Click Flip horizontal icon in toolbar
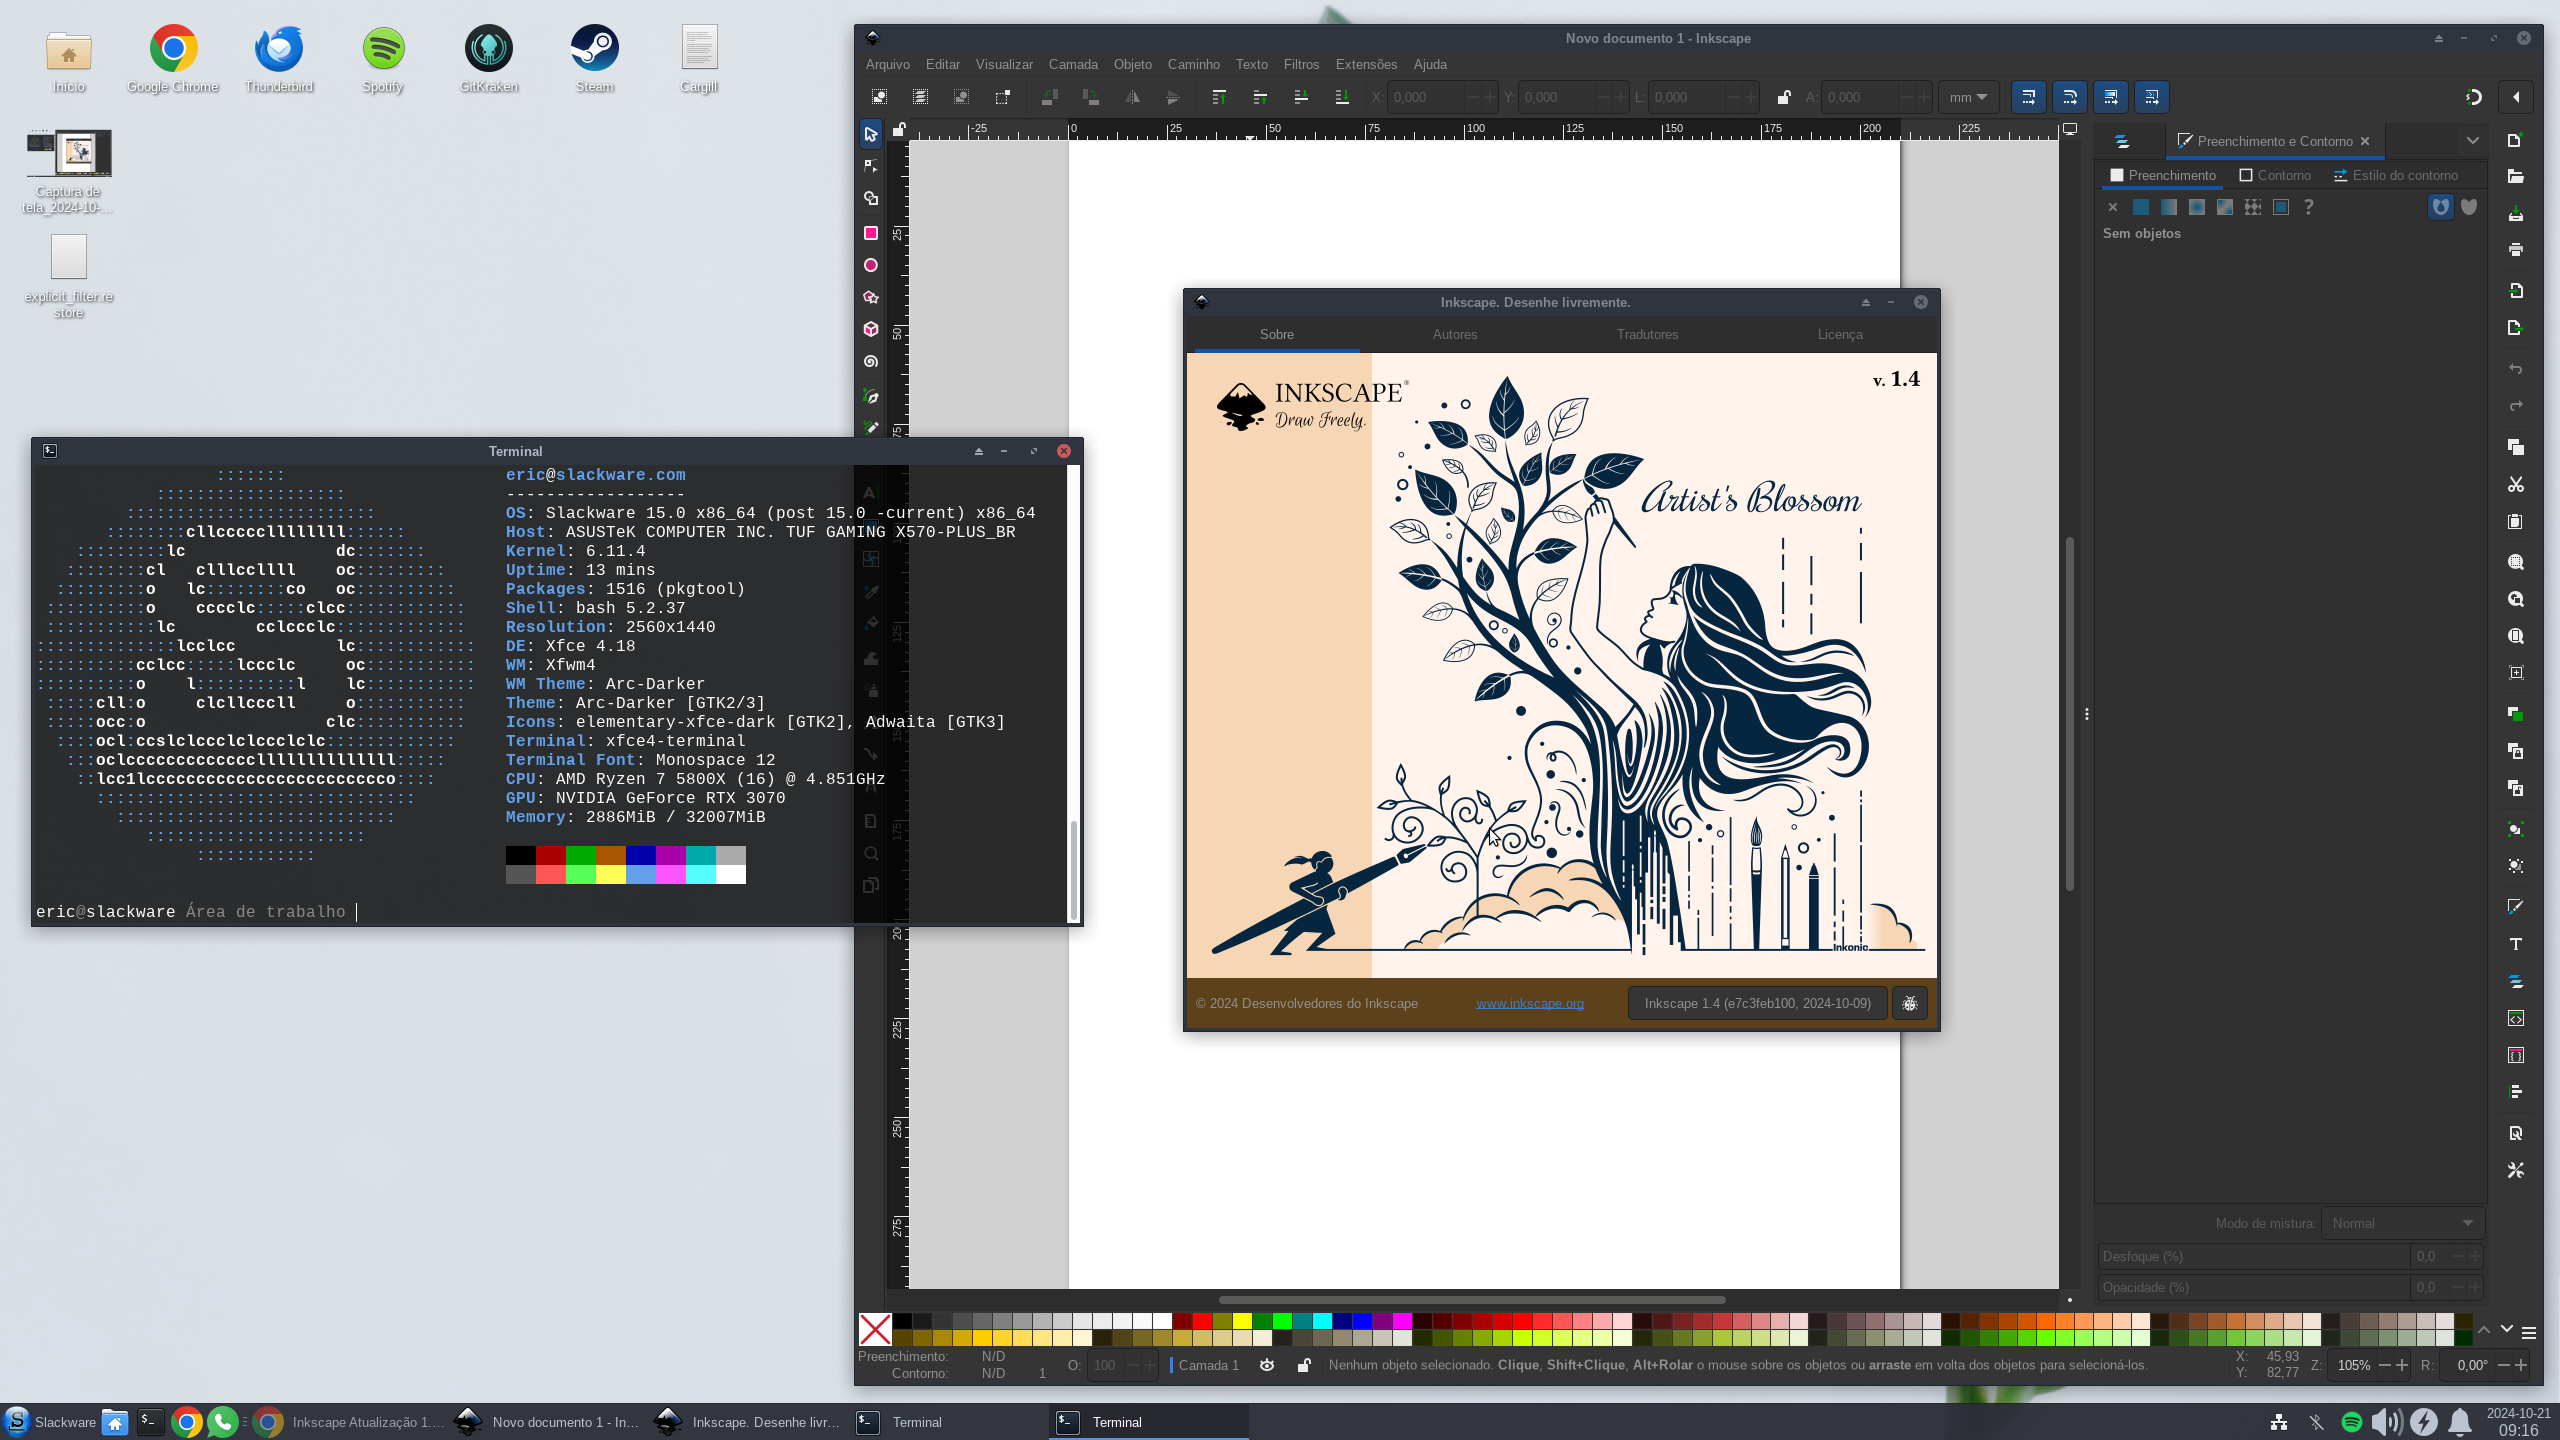The width and height of the screenshot is (2560, 1440). tap(1132, 97)
